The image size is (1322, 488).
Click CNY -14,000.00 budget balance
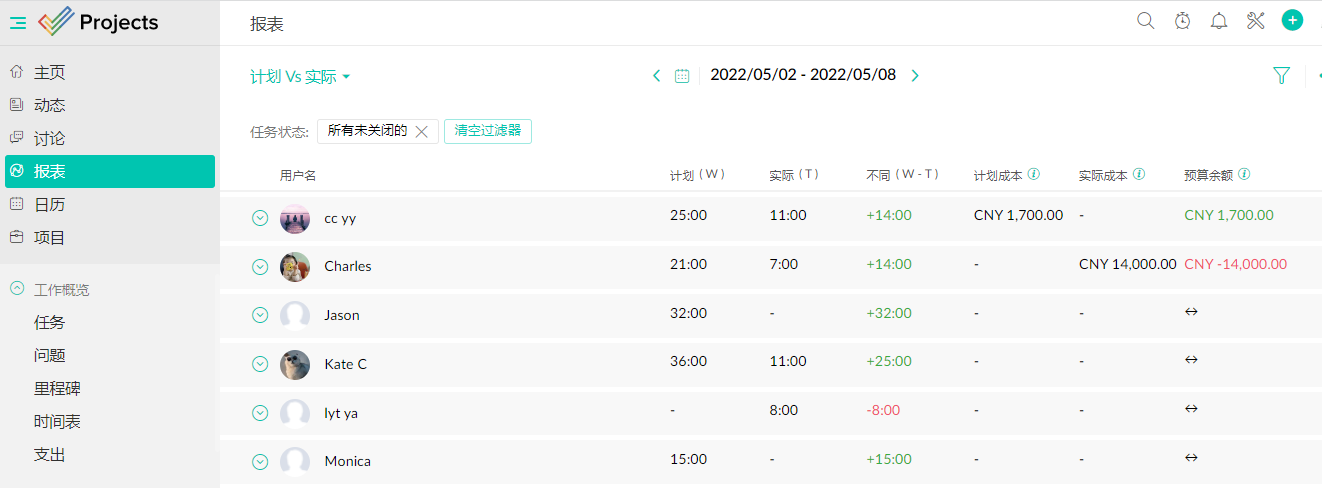[1235, 265]
